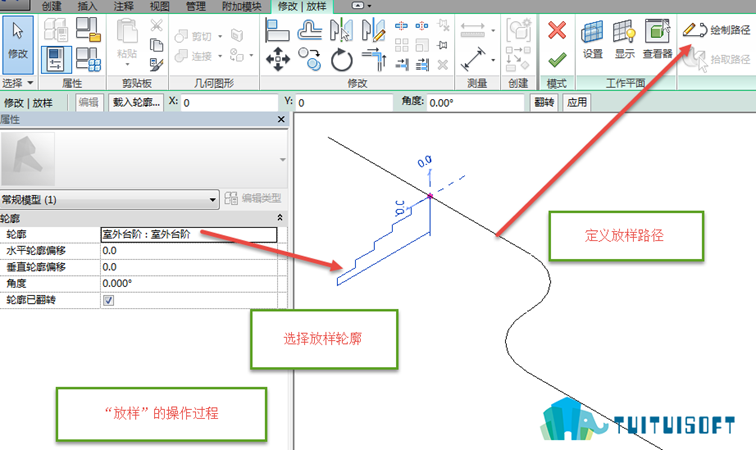Toggle ribbon minimize button beside tabs
The height and width of the screenshot is (450, 756).
358,6
